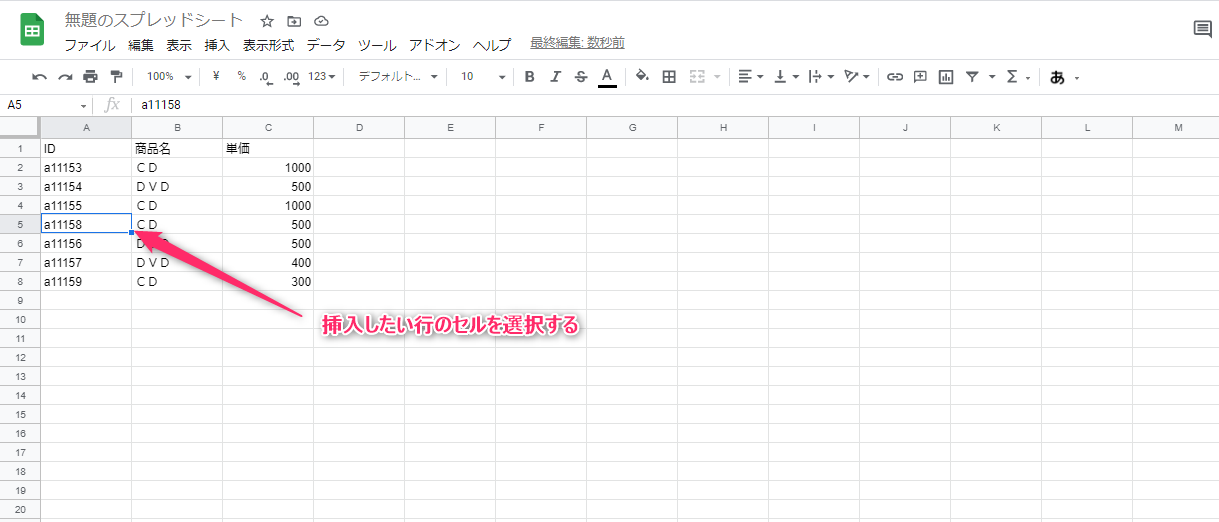Open the zoom 100% dropdown
1219x522 pixels.
click(168, 76)
